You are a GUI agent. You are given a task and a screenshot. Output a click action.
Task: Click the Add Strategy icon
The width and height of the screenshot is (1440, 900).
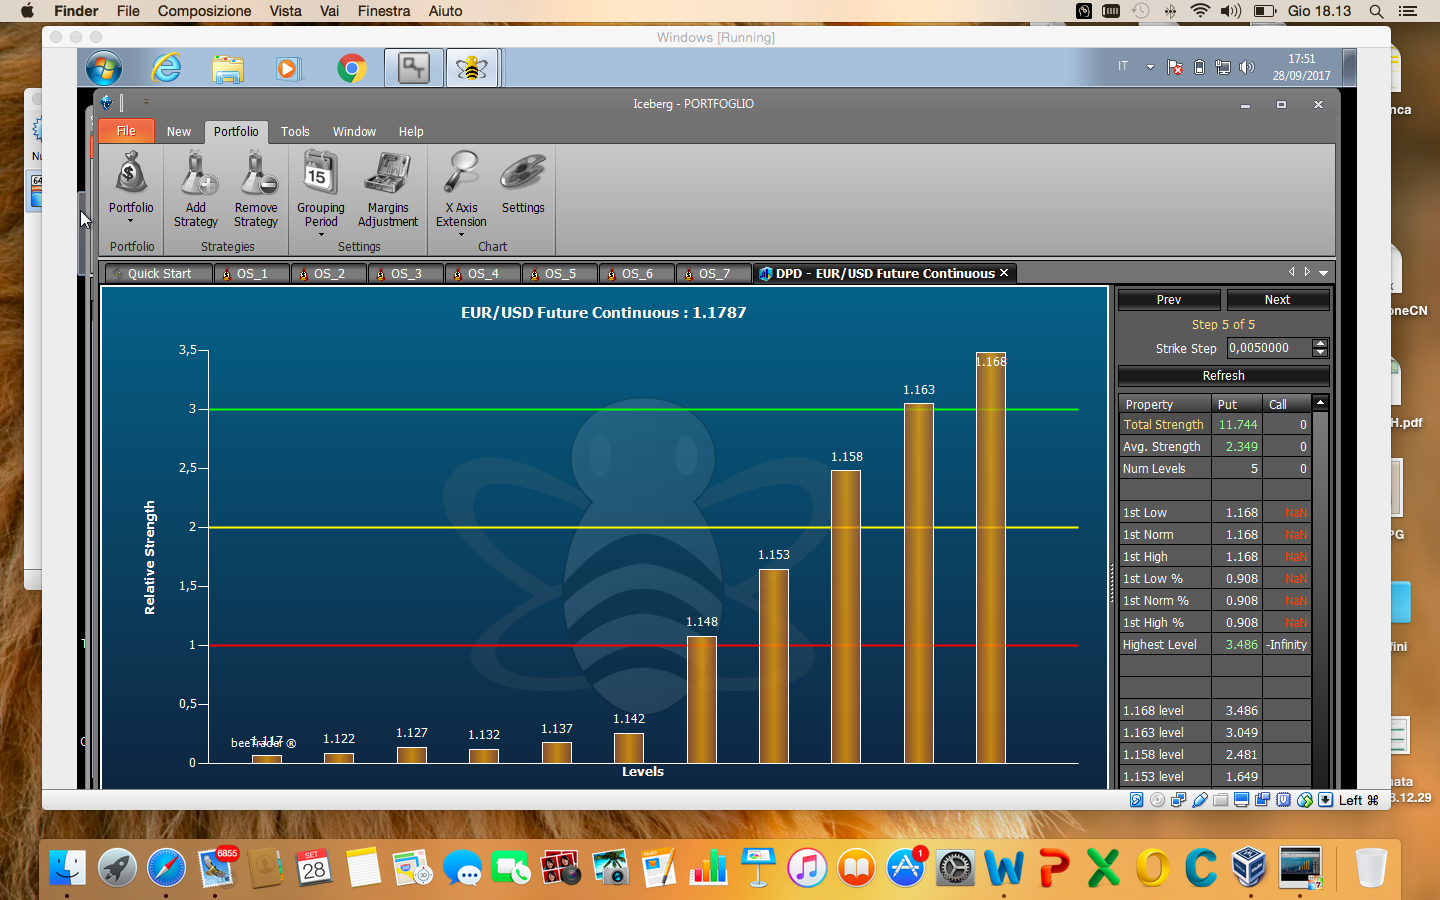click(x=196, y=174)
